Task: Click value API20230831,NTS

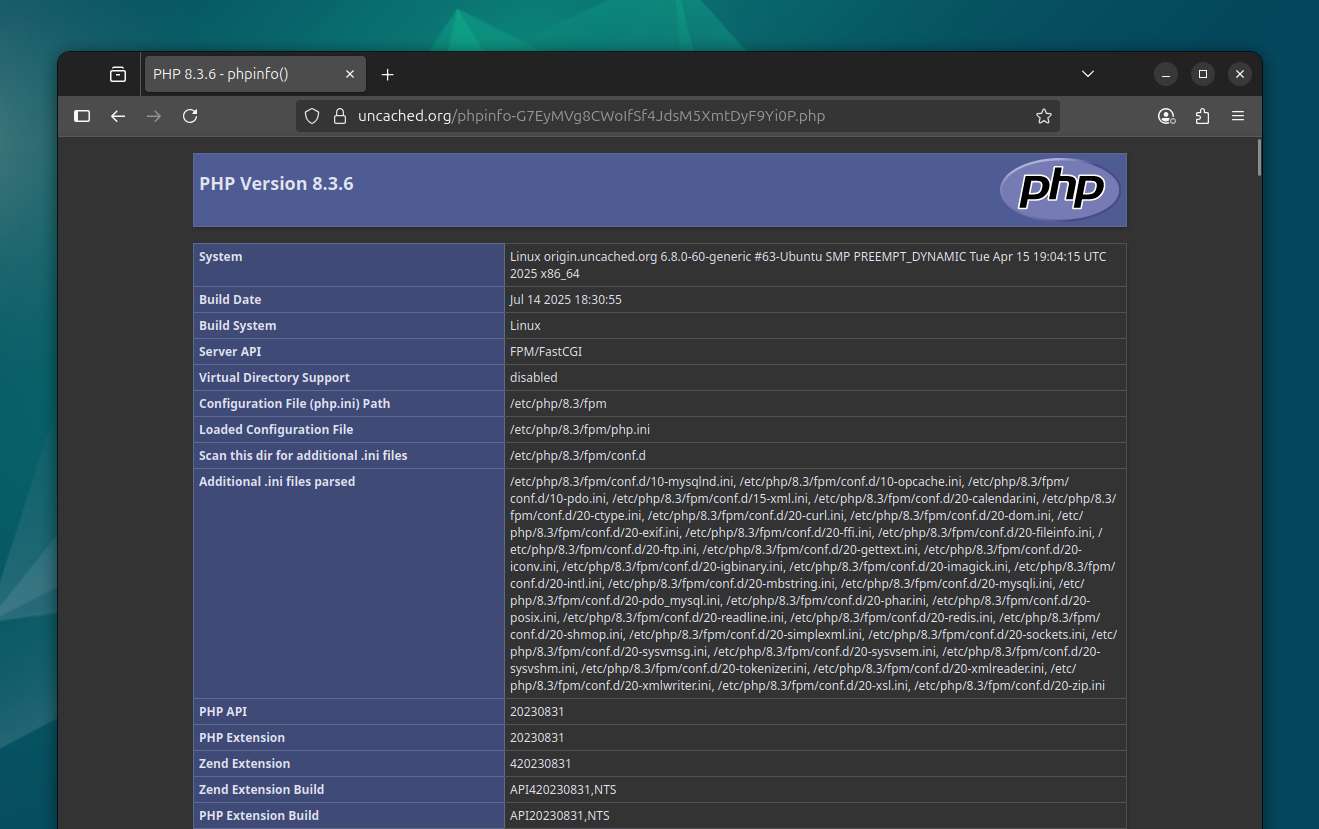Action: [560, 816]
